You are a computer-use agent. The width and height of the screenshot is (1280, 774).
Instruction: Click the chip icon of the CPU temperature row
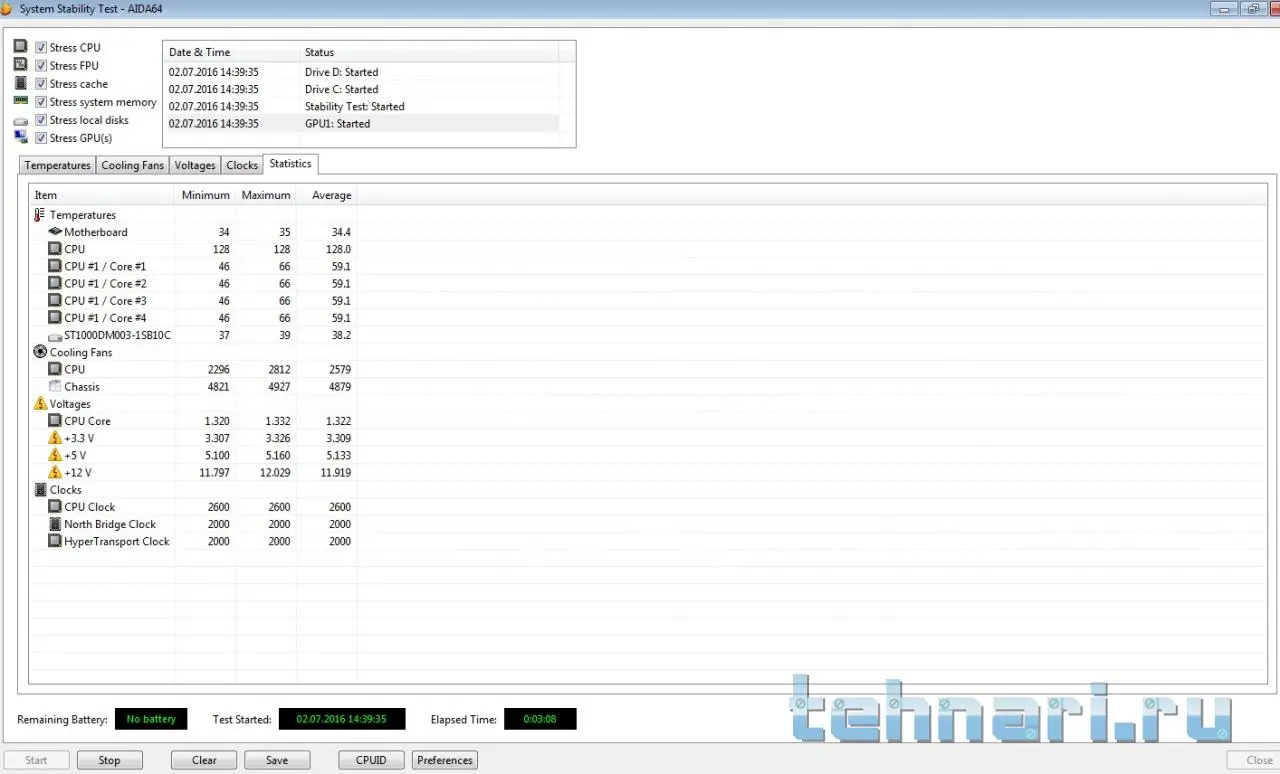pyautogui.click(x=55, y=249)
